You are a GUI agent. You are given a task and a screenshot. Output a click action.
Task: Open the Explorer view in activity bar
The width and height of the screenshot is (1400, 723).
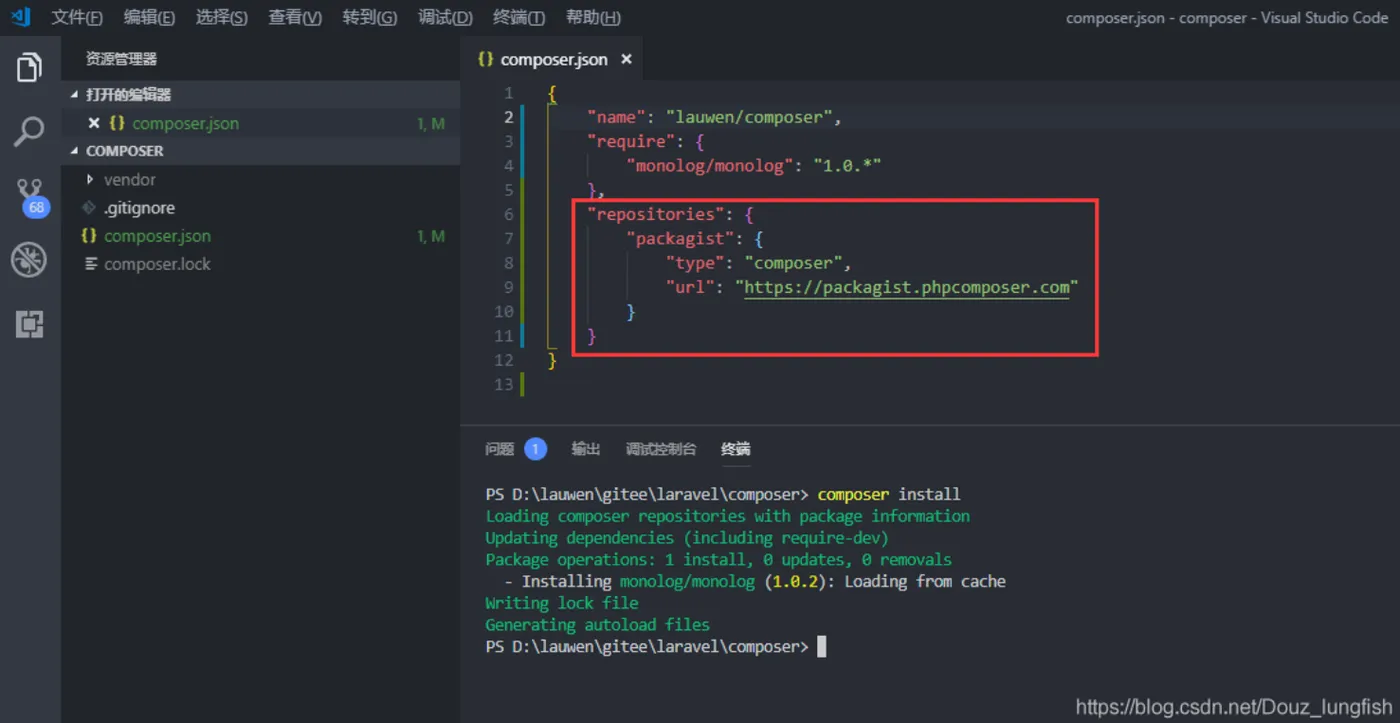coord(29,68)
